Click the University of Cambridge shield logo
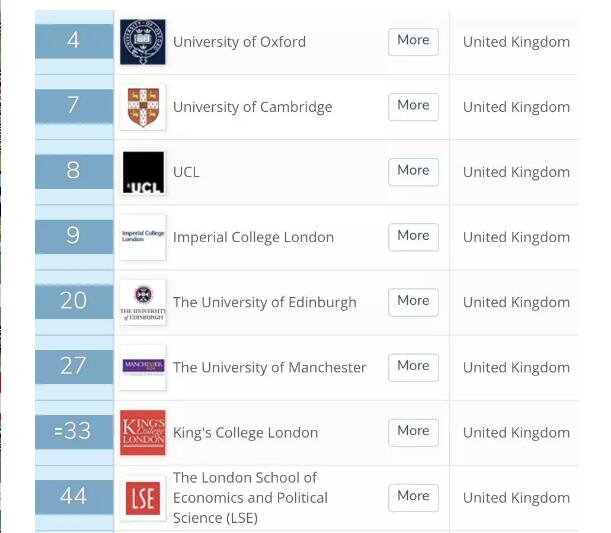This screenshot has width=611, height=533. point(142,107)
